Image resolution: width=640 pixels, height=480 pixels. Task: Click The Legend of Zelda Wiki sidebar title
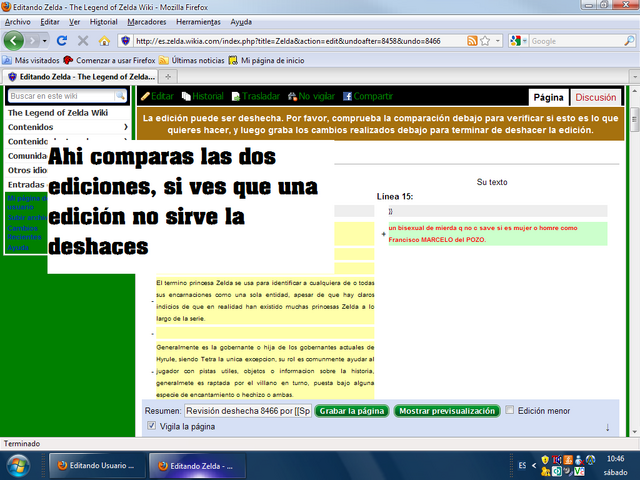click(x=58, y=113)
